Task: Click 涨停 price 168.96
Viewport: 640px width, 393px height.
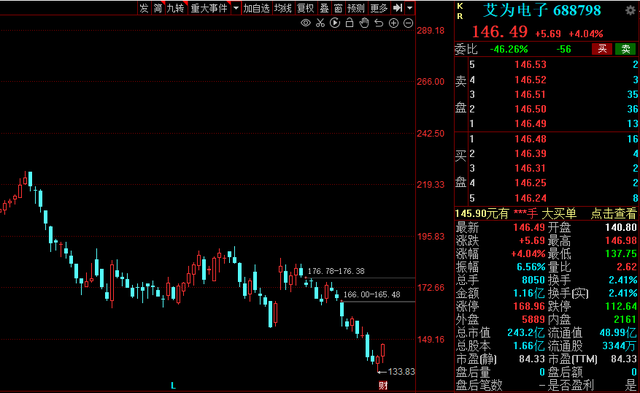Action: click(529, 306)
